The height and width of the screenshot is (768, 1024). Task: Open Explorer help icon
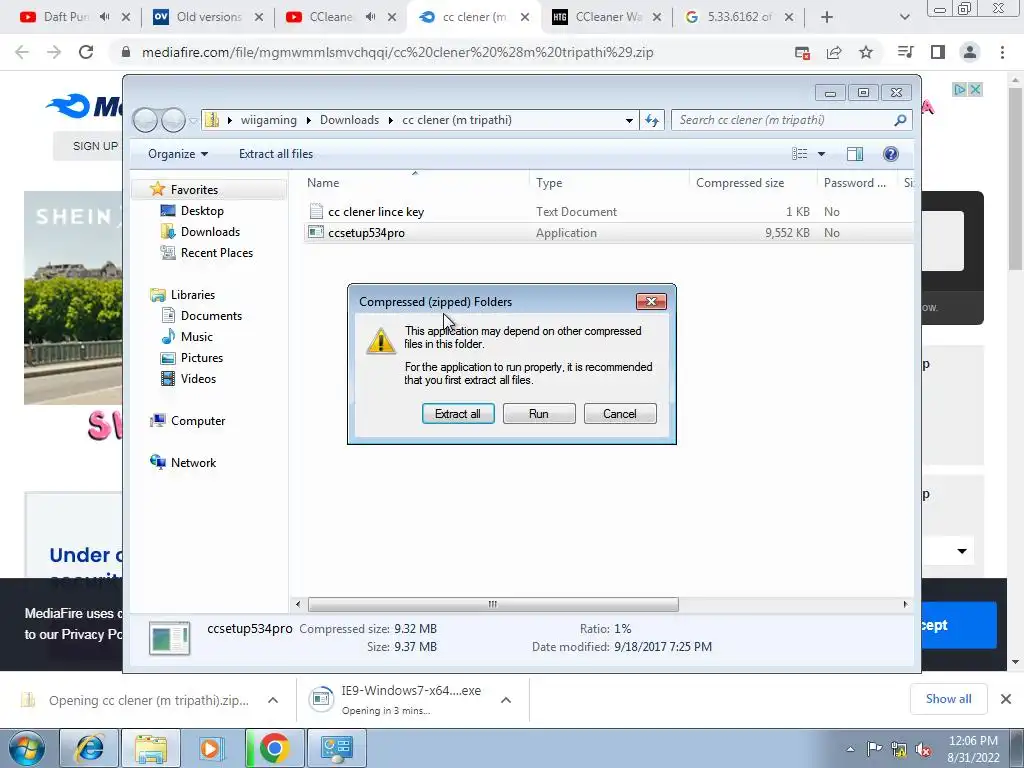pos(890,154)
